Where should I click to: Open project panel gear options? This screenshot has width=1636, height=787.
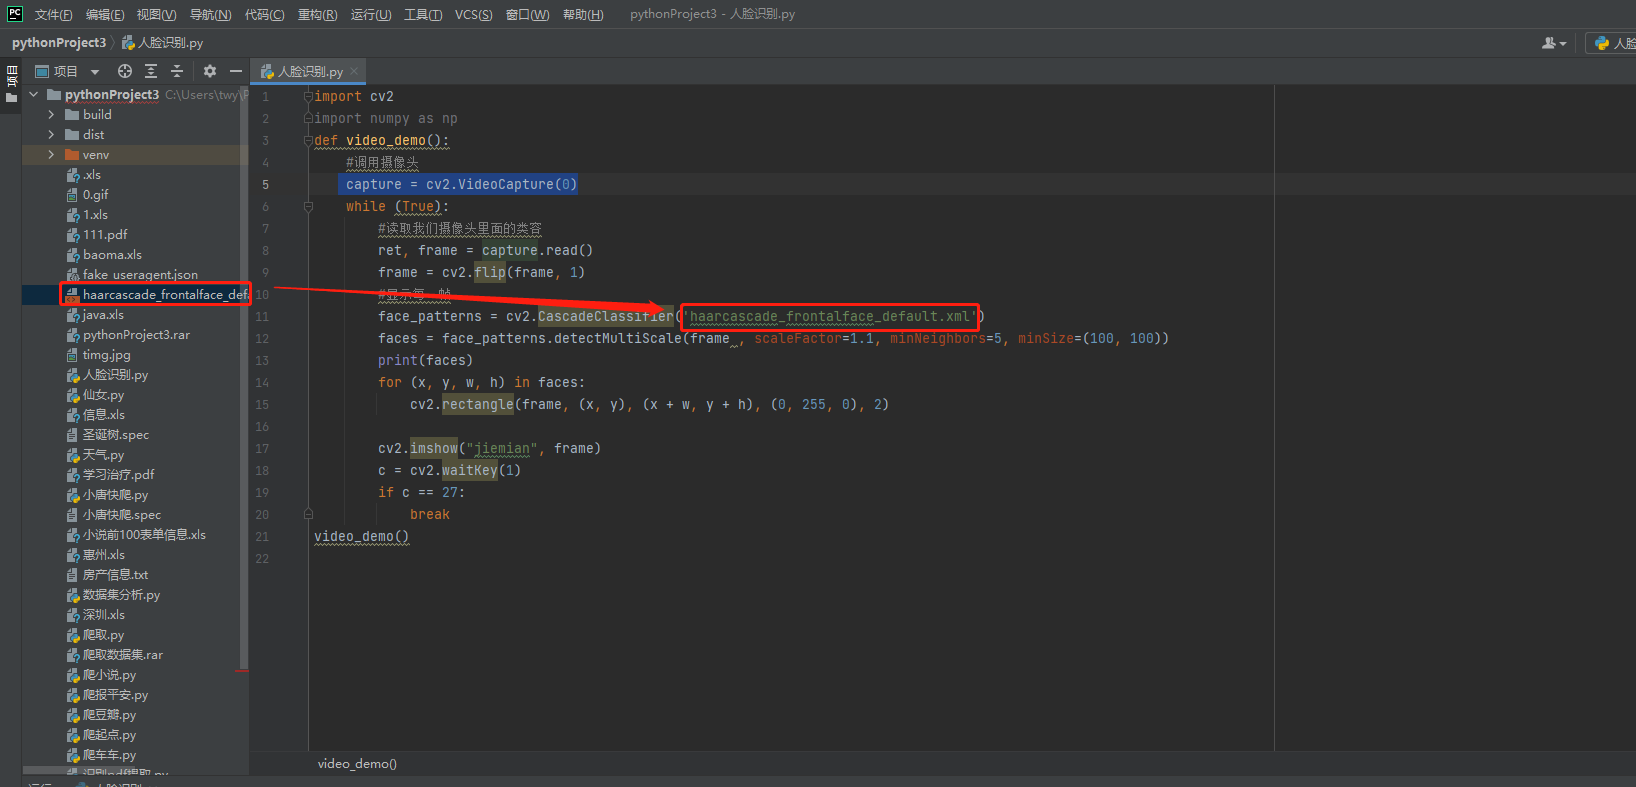point(209,71)
